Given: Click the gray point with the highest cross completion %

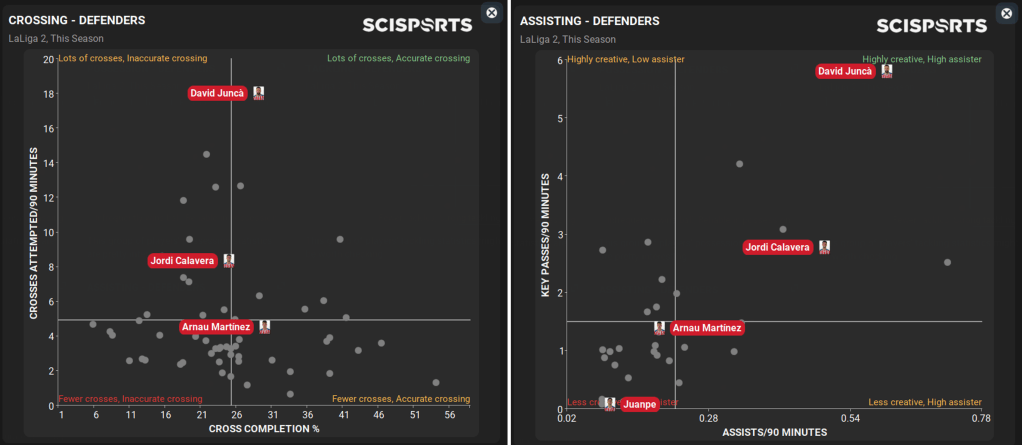Looking at the screenshot, I should (436, 382).
